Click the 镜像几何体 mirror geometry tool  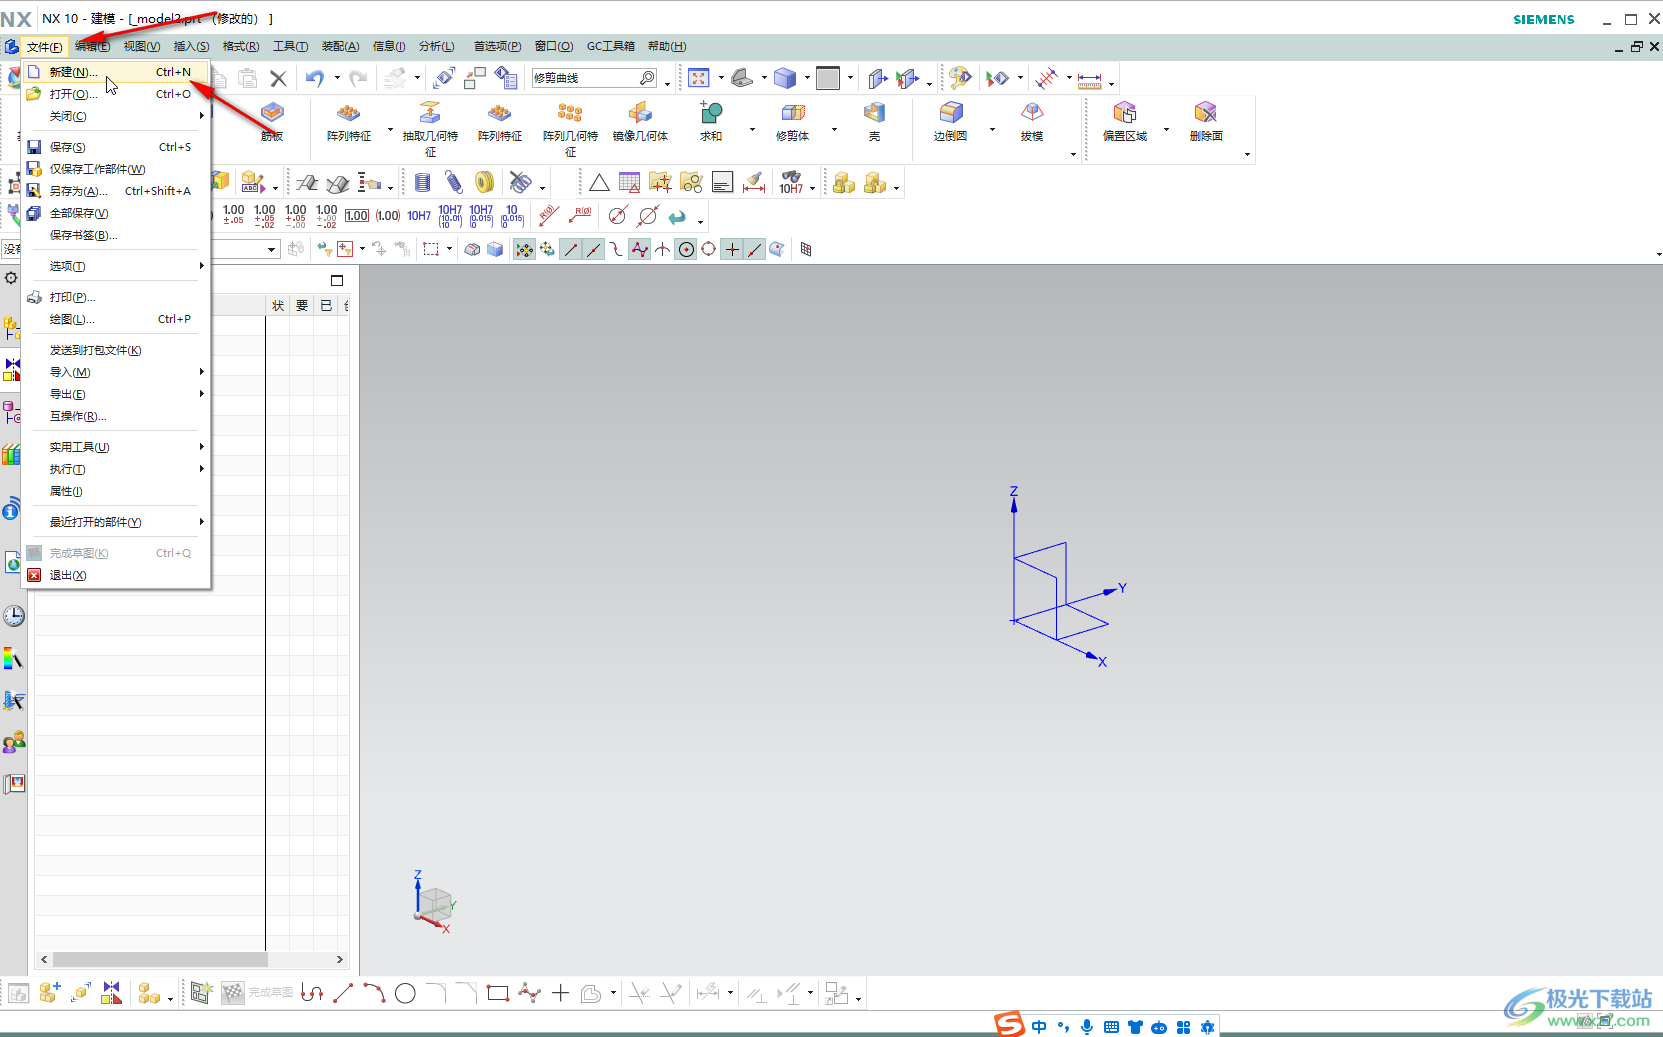tap(640, 122)
